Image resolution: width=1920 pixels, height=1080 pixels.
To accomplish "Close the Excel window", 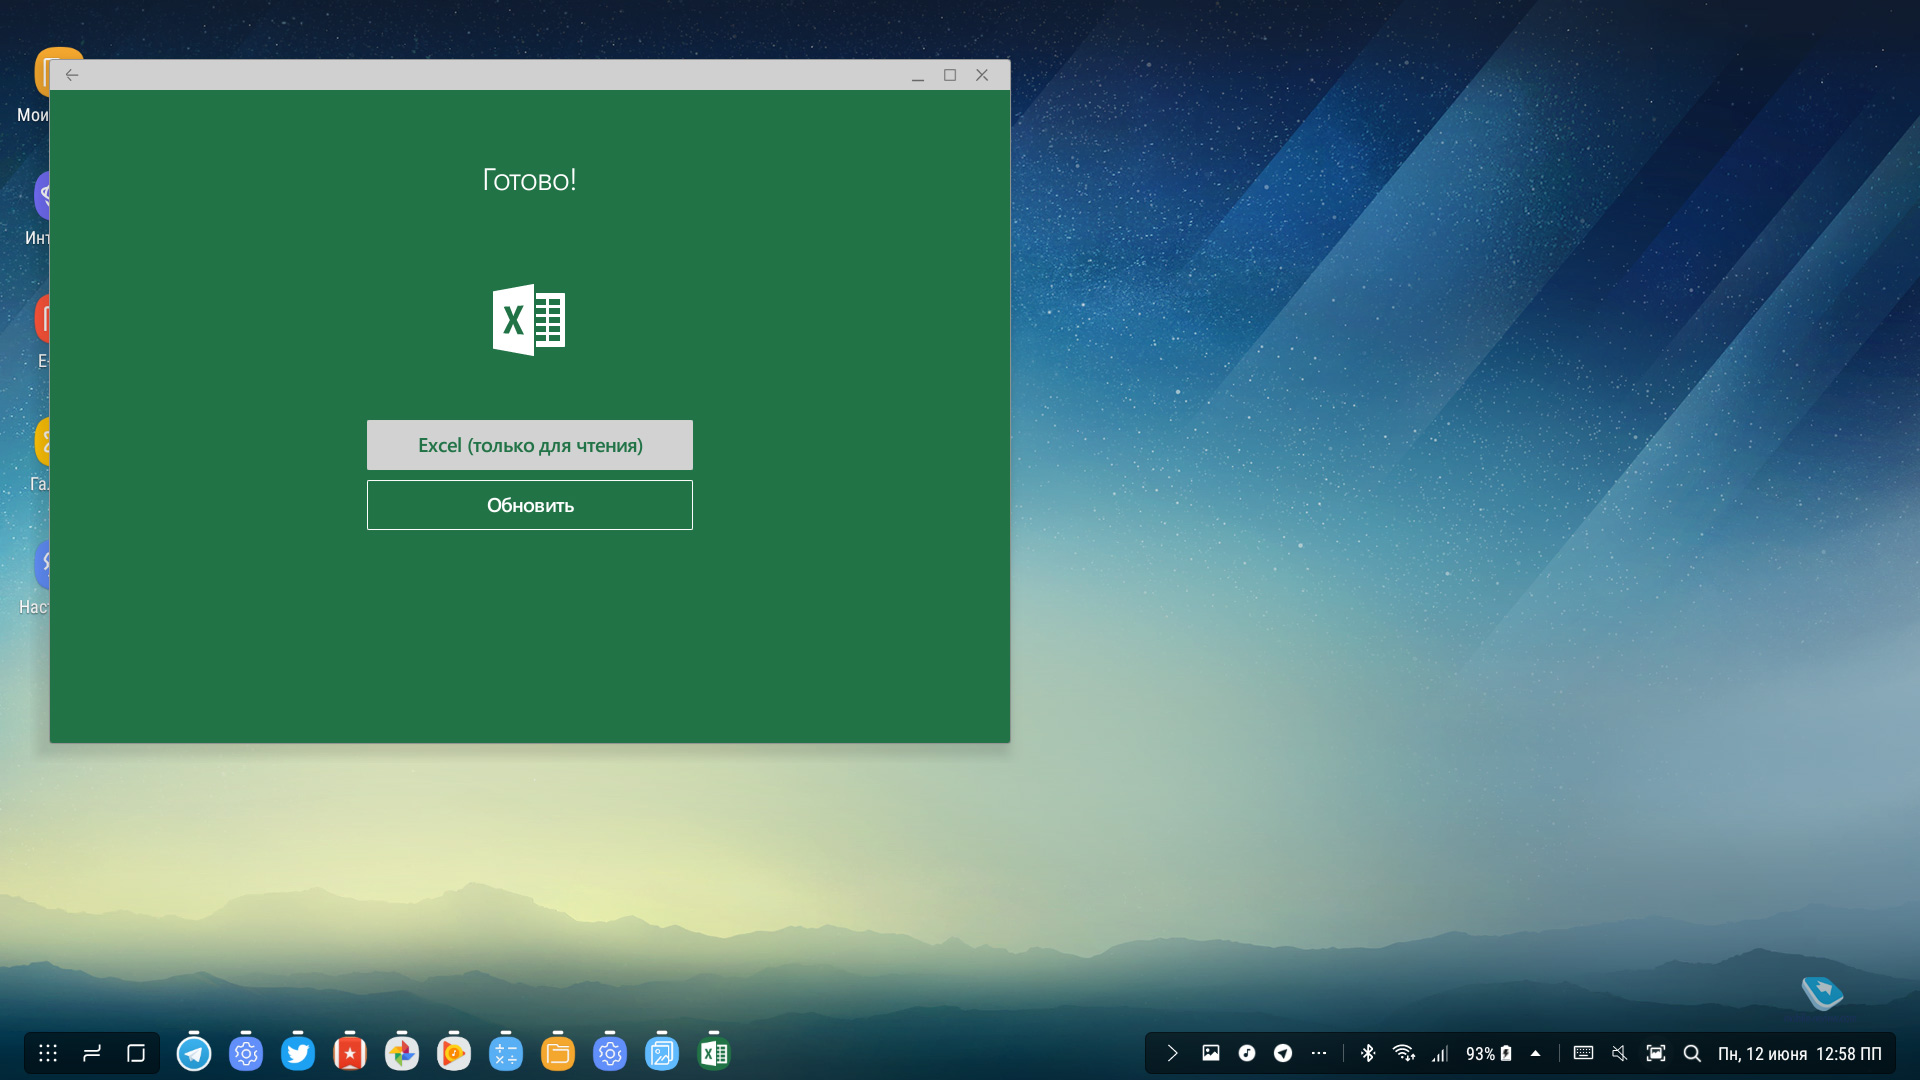I will coord(982,75).
